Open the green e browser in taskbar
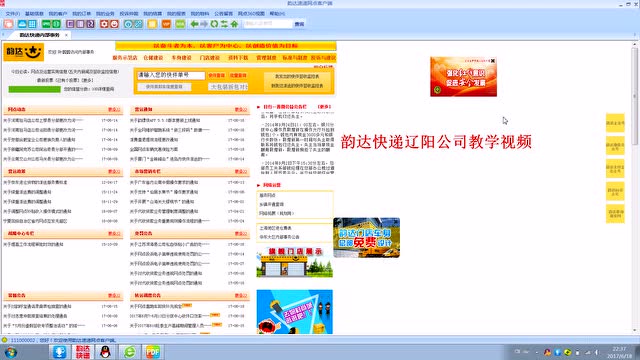The image size is (640, 360). point(129,352)
